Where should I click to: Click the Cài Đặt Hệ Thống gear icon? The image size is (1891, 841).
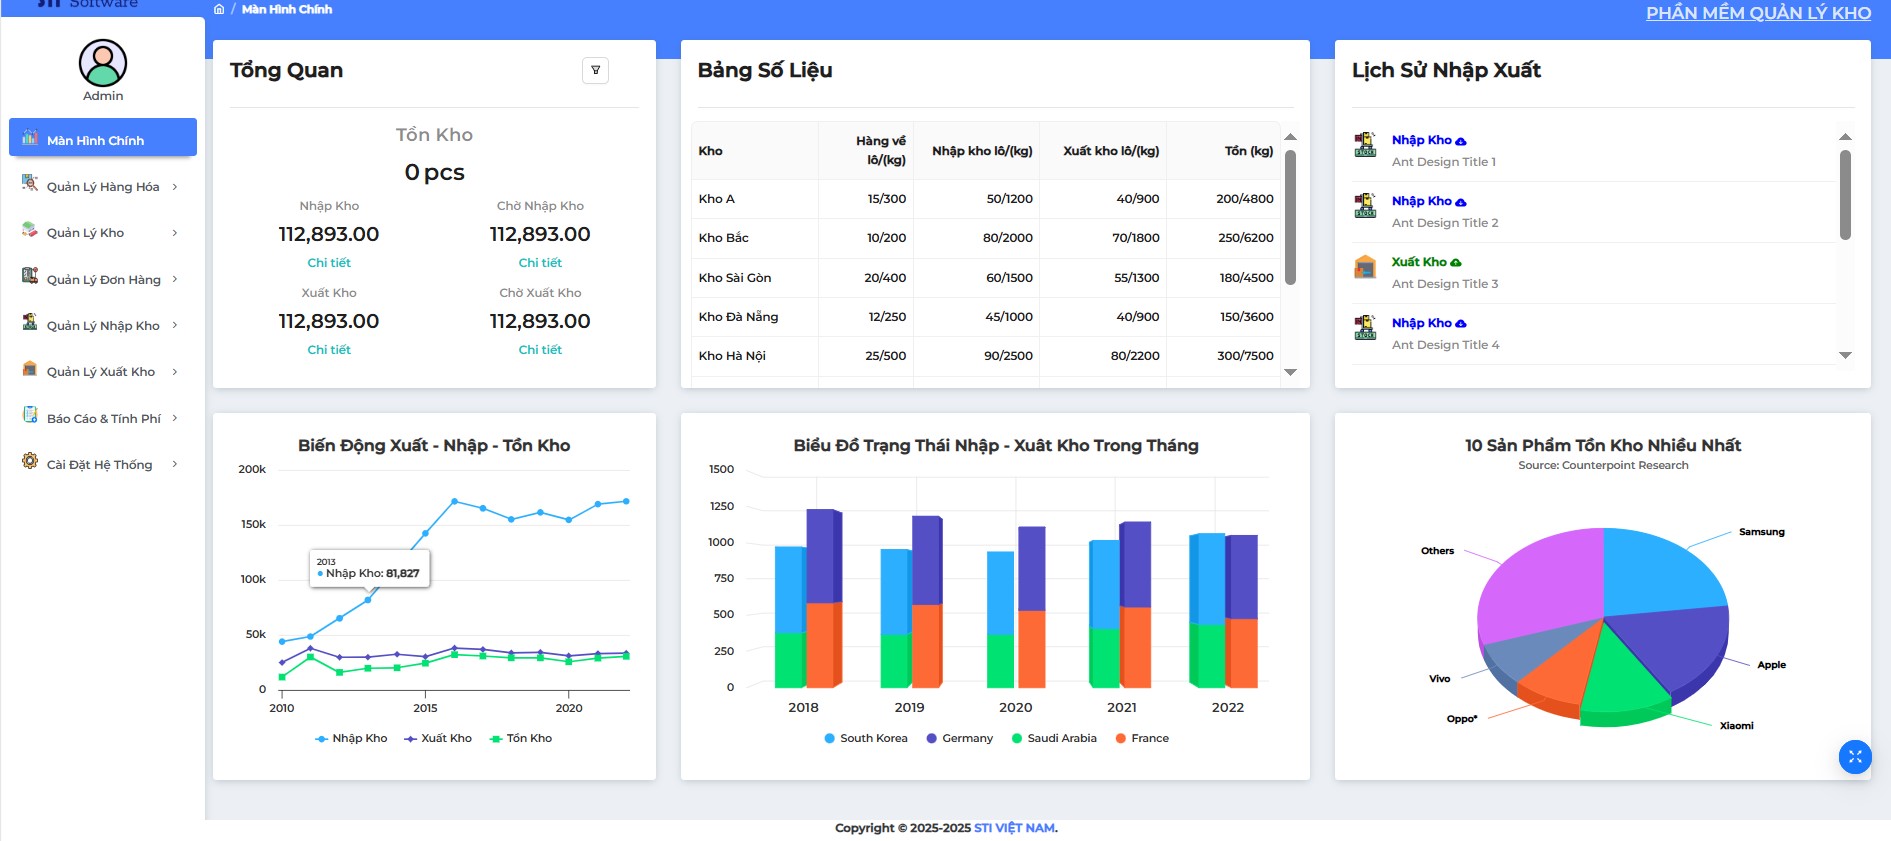[x=30, y=462]
